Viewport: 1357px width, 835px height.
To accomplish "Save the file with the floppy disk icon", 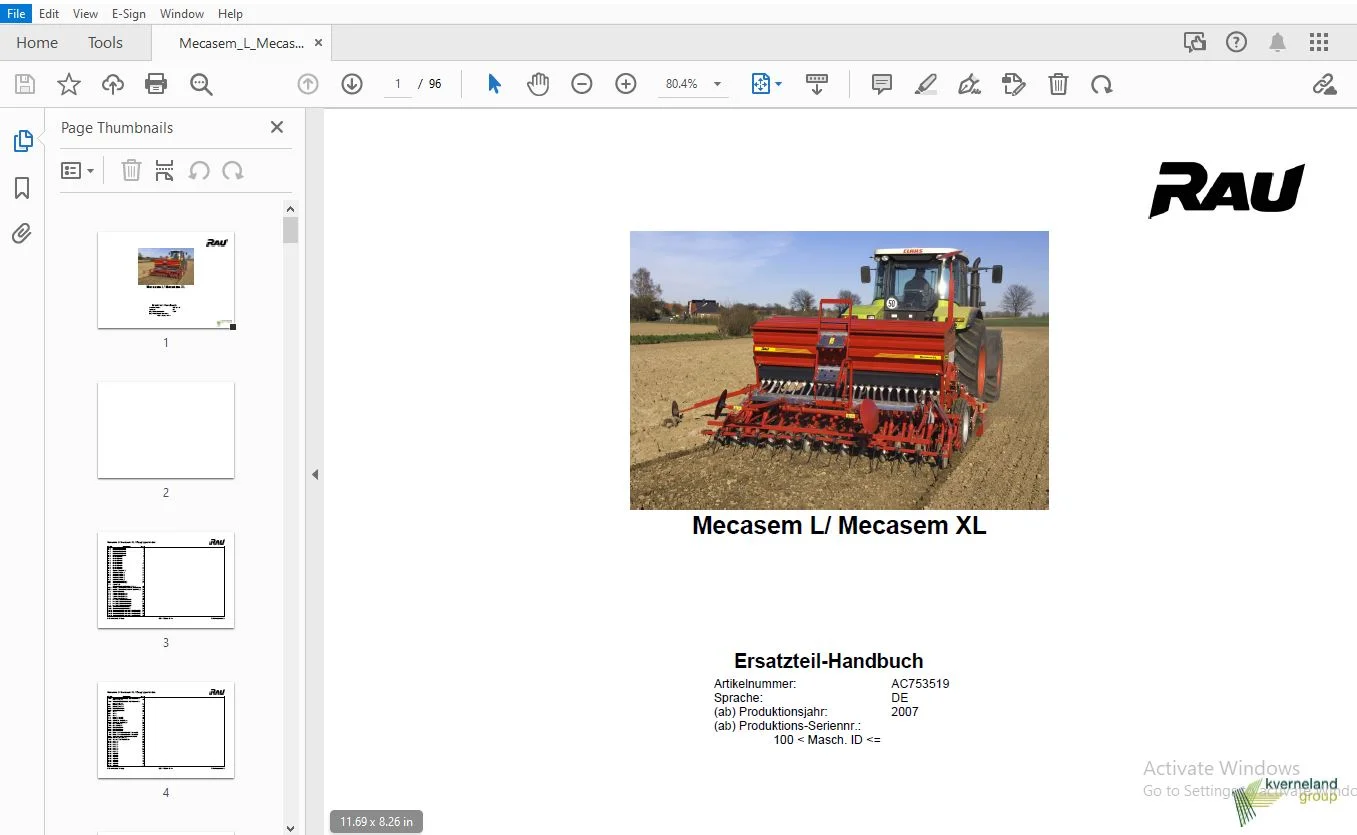I will pyautogui.click(x=24, y=85).
